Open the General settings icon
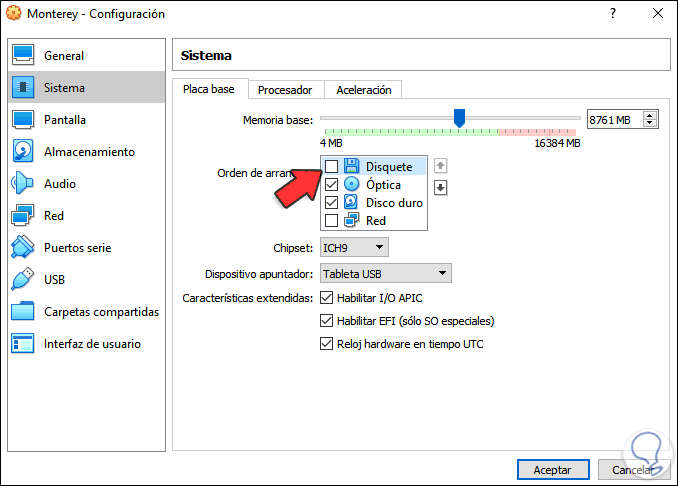678x486 pixels. 23,56
